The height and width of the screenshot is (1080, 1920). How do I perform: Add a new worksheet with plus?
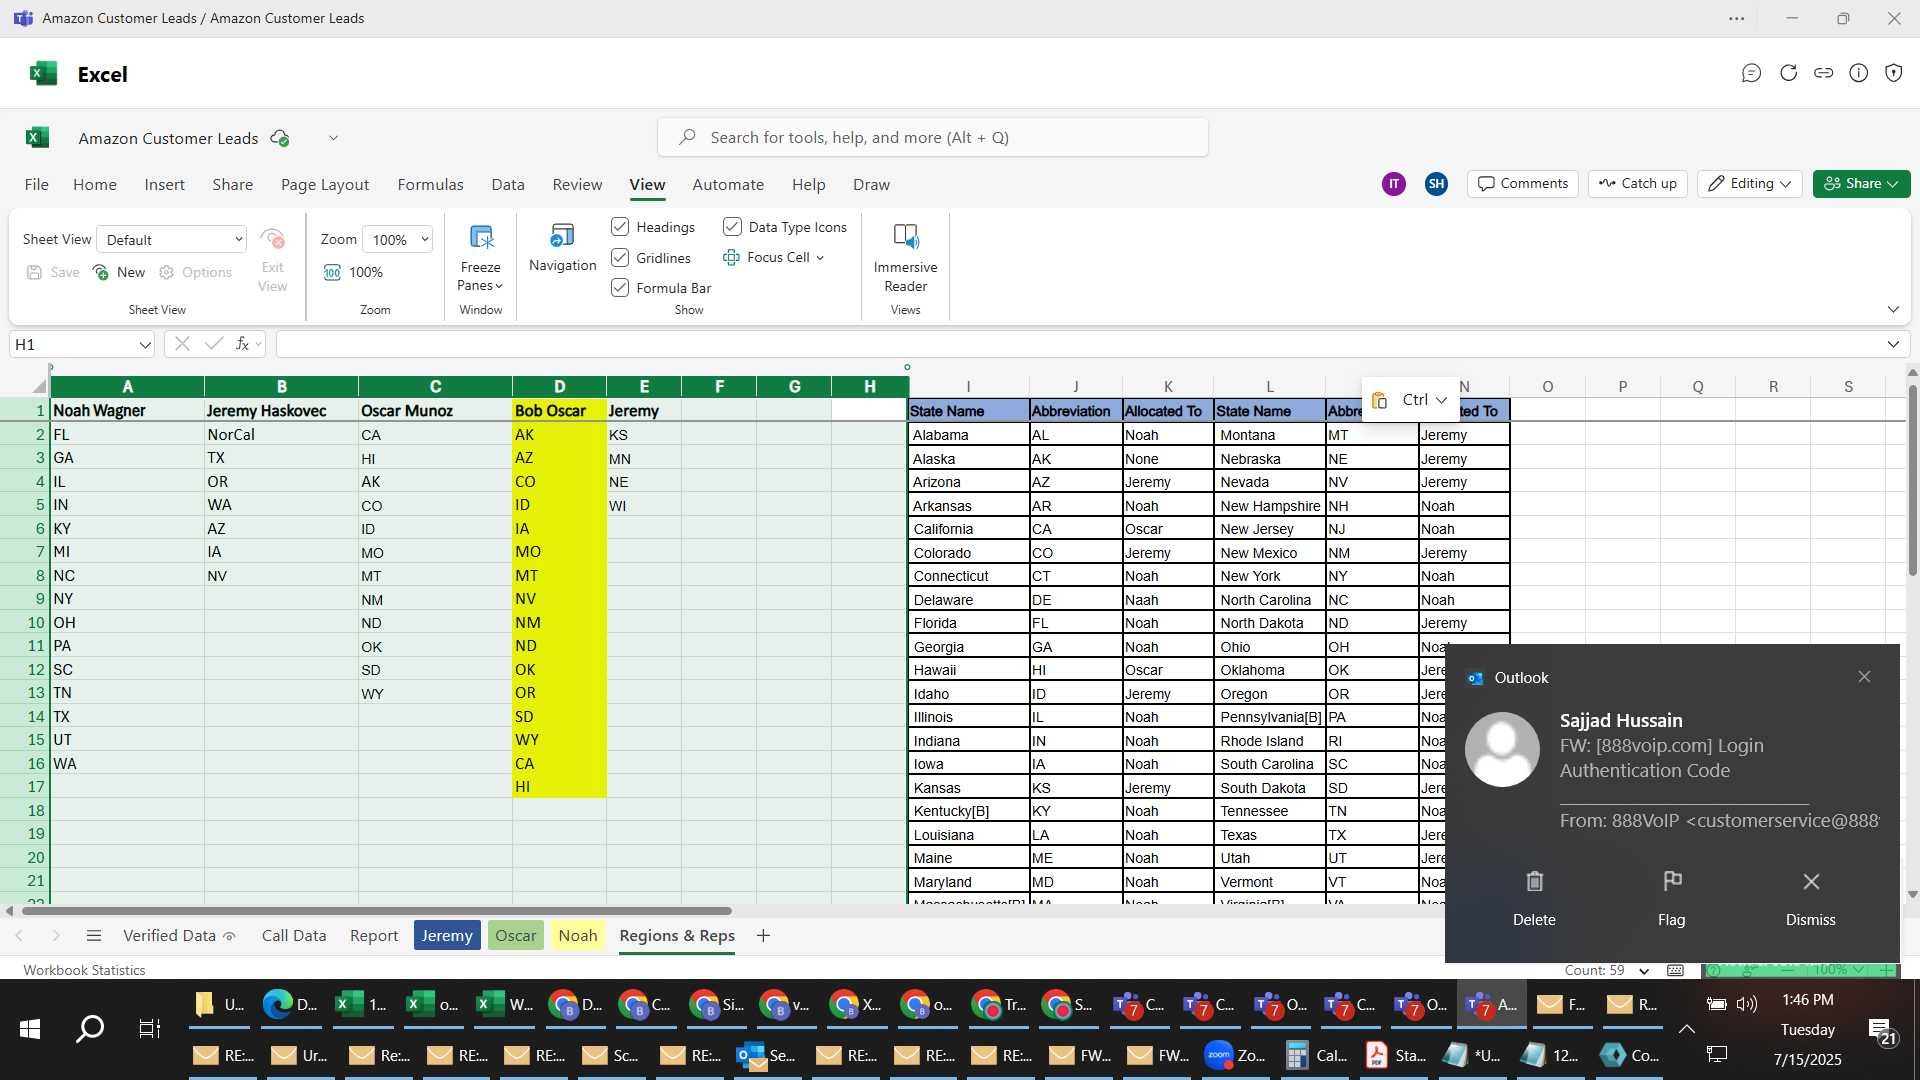click(x=763, y=936)
